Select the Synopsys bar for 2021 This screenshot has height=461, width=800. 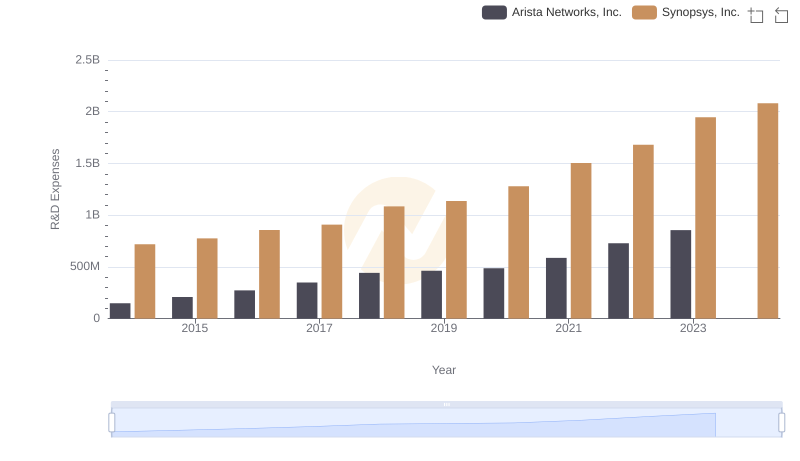coord(581,241)
